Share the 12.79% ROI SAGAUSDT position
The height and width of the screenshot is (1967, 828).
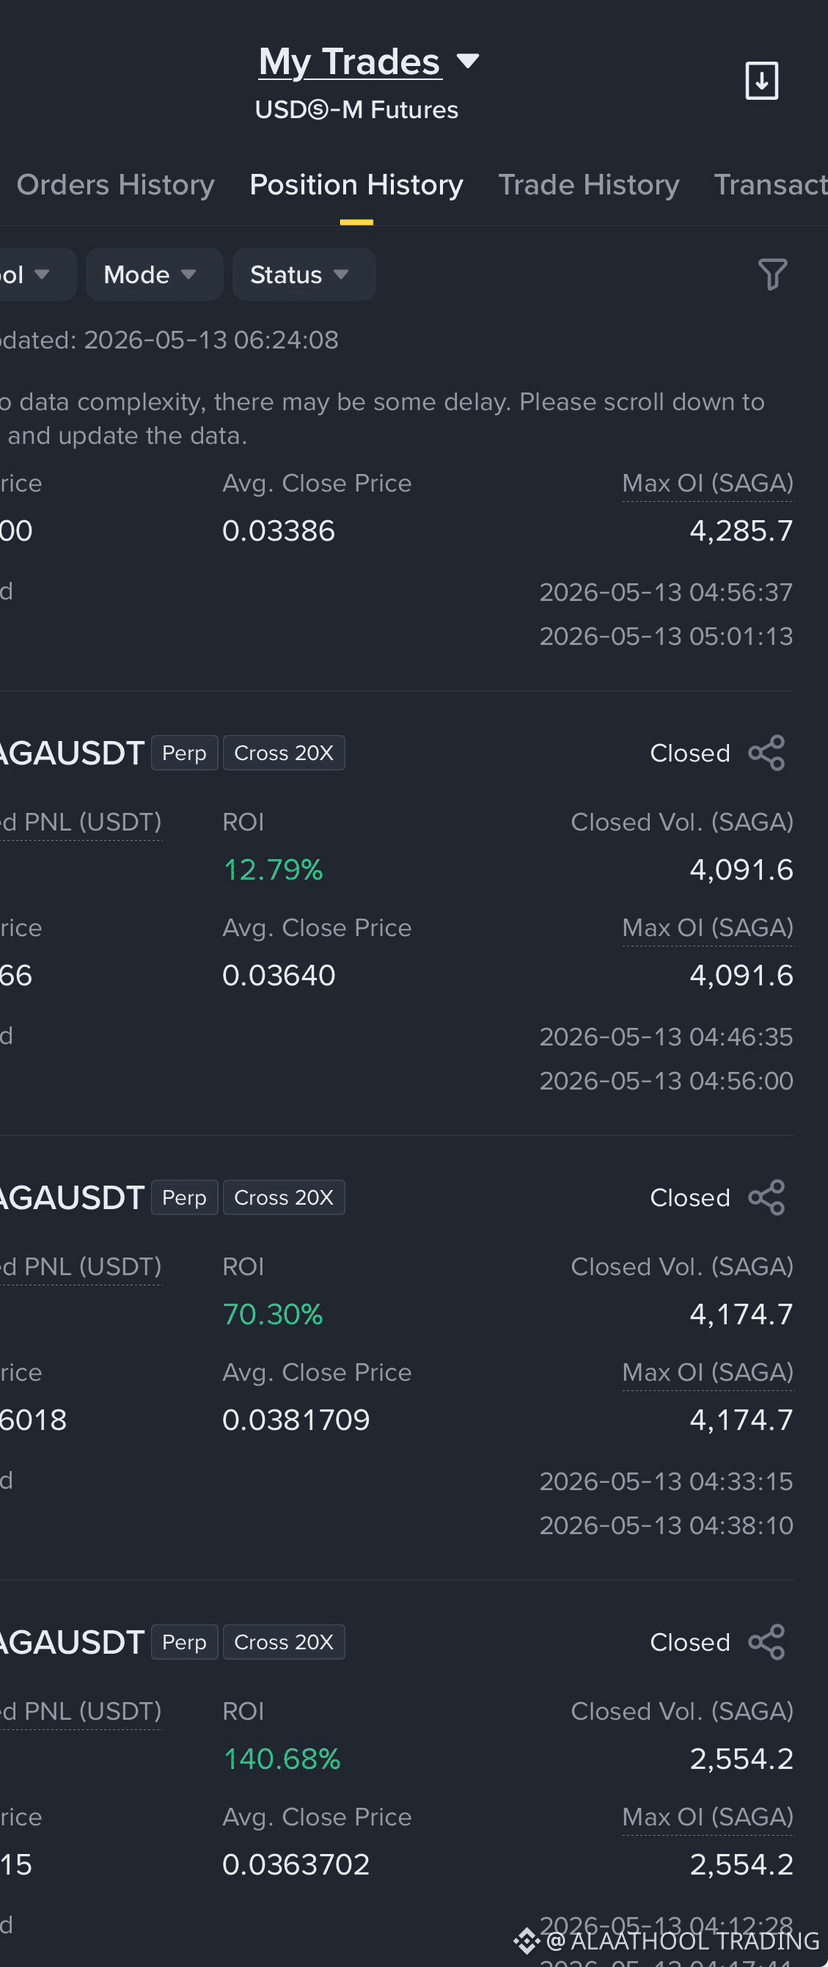(767, 753)
